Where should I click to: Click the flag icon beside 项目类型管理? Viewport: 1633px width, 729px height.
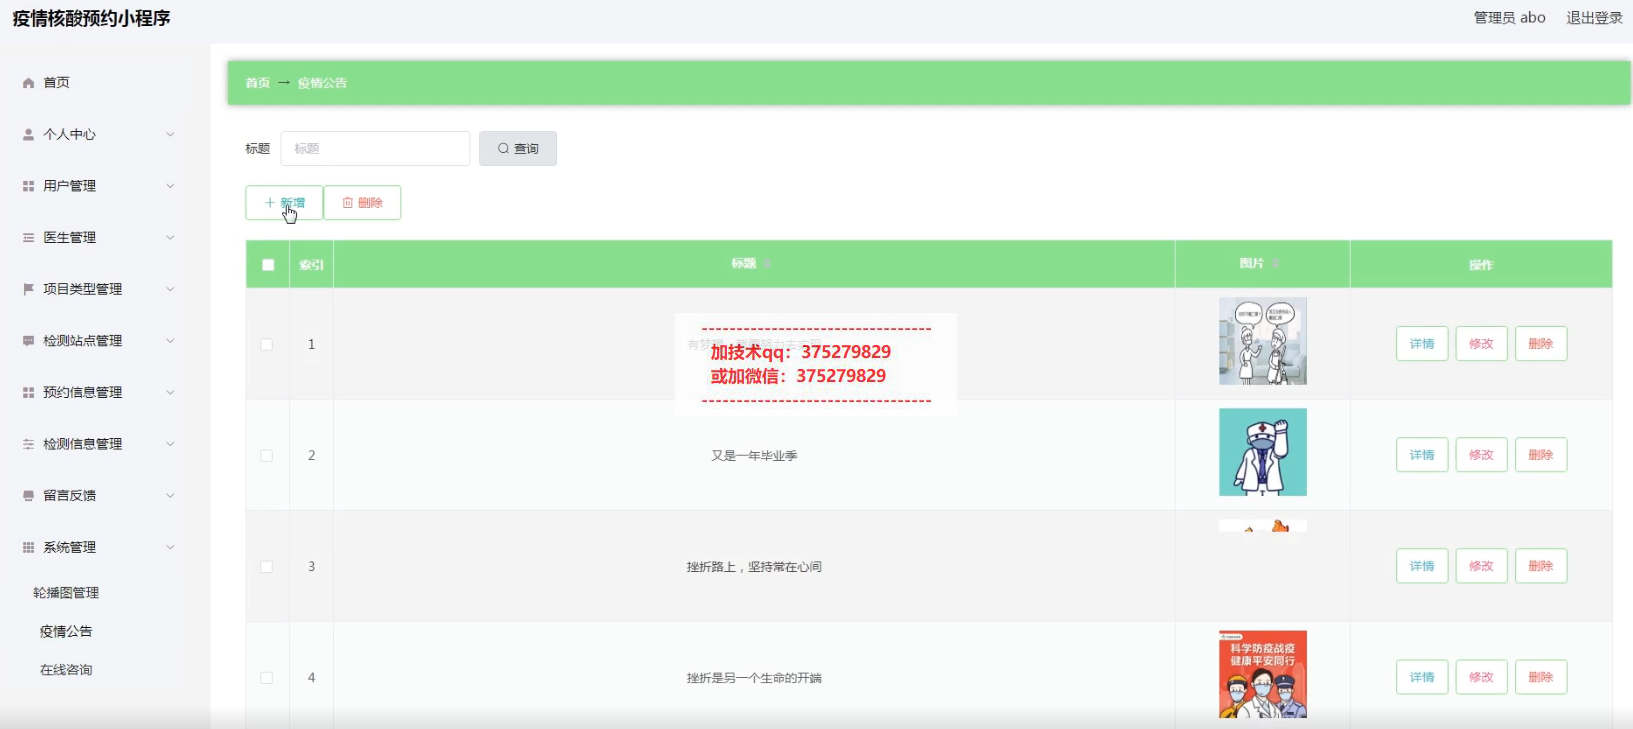tap(28, 289)
